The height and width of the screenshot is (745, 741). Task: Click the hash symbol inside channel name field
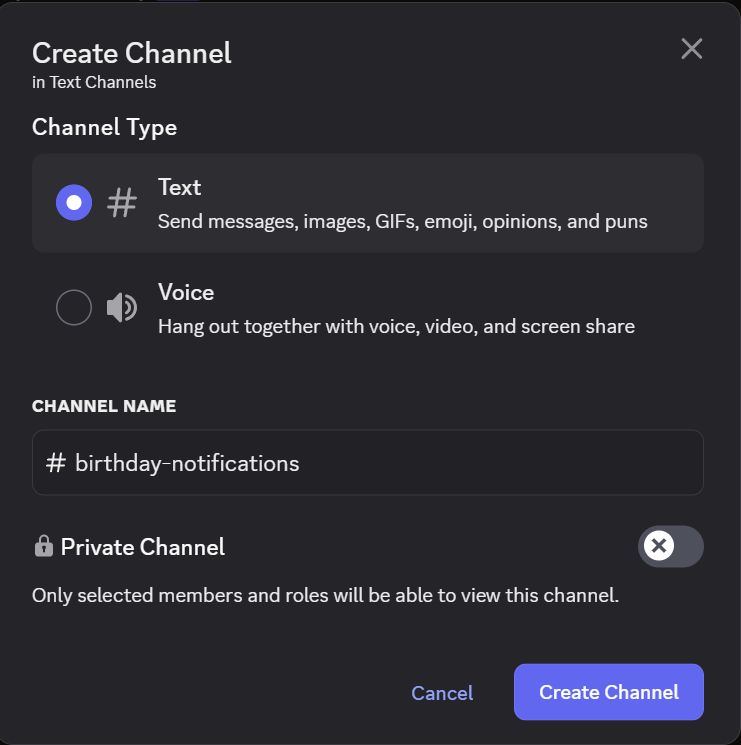coord(56,463)
